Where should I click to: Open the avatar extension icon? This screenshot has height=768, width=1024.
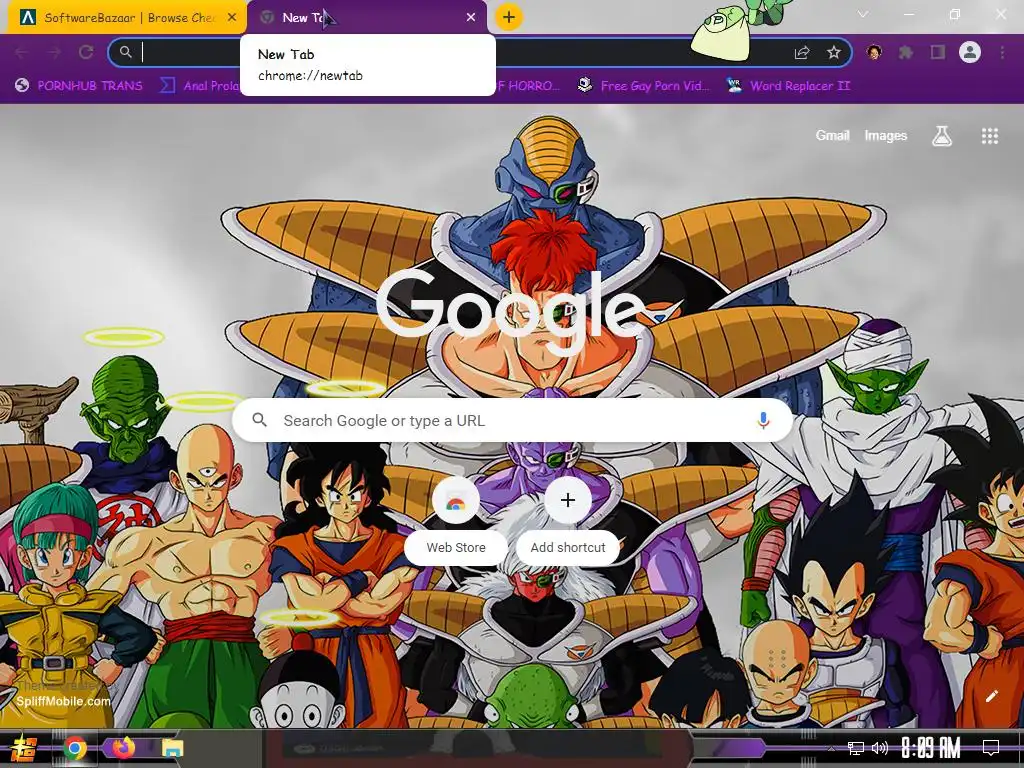(874, 52)
